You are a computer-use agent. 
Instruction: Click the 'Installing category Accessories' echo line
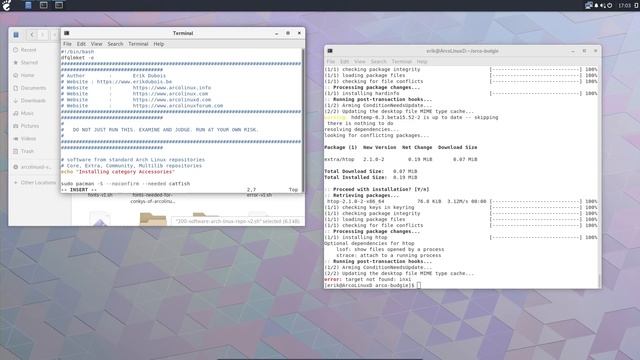[118, 171]
